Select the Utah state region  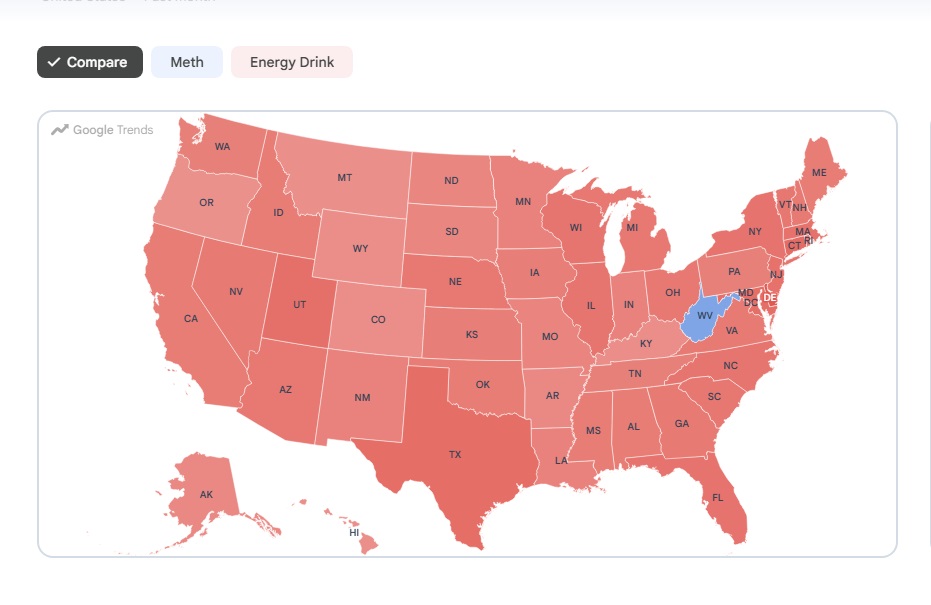(x=299, y=305)
